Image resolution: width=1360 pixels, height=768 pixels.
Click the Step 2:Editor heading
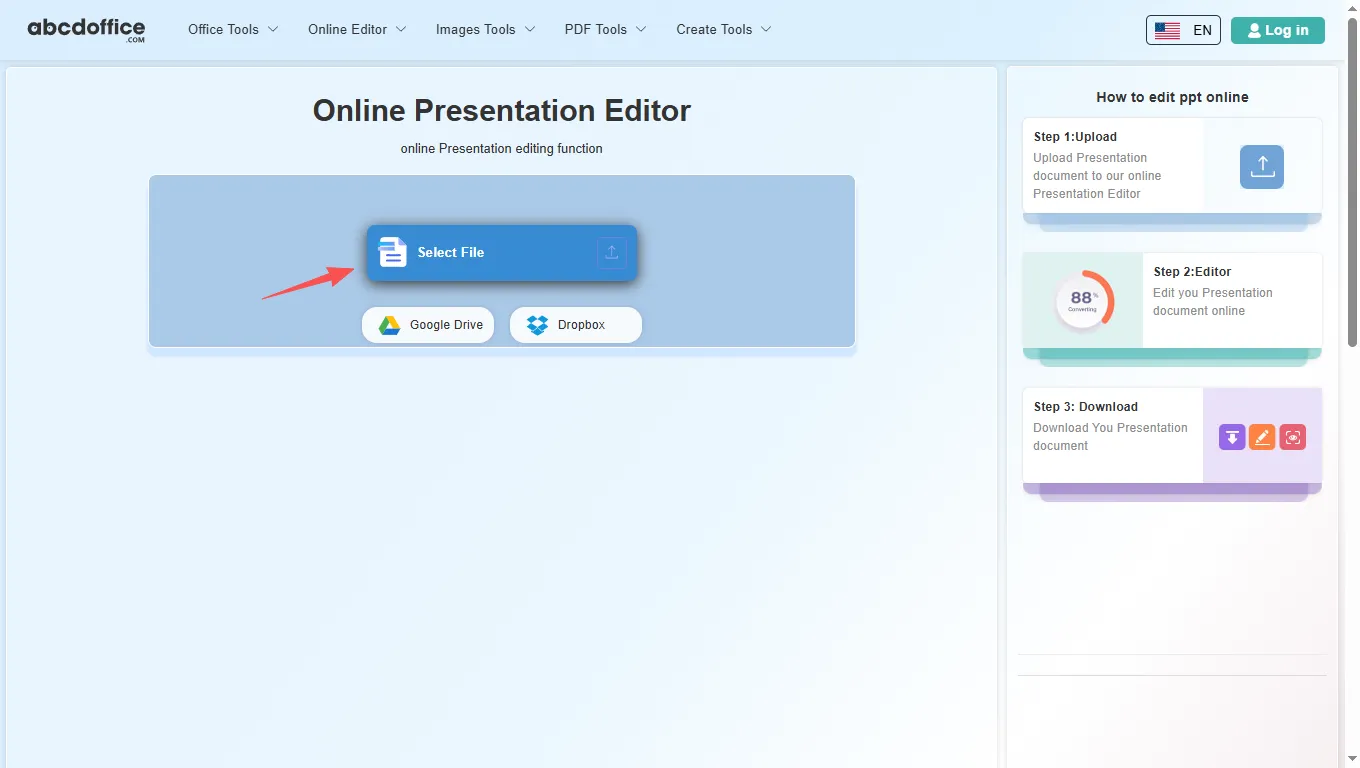pos(1192,272)
